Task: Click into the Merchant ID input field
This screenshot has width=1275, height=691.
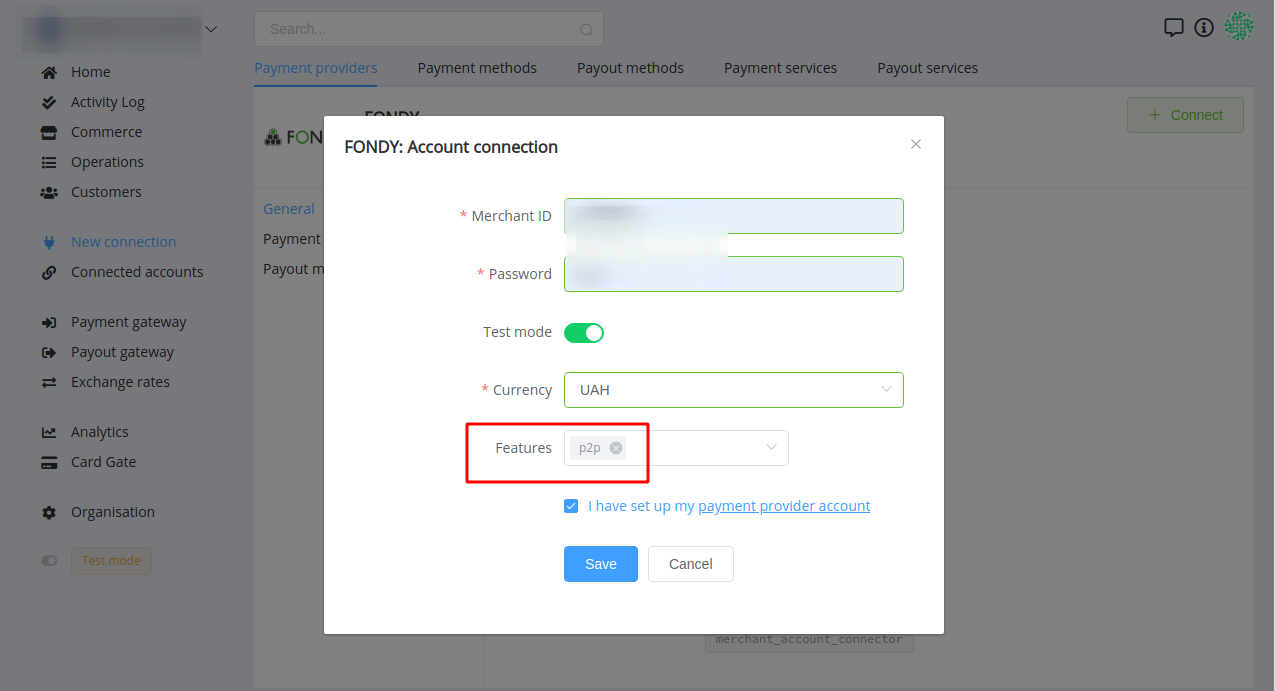Action: coord(734,216)
